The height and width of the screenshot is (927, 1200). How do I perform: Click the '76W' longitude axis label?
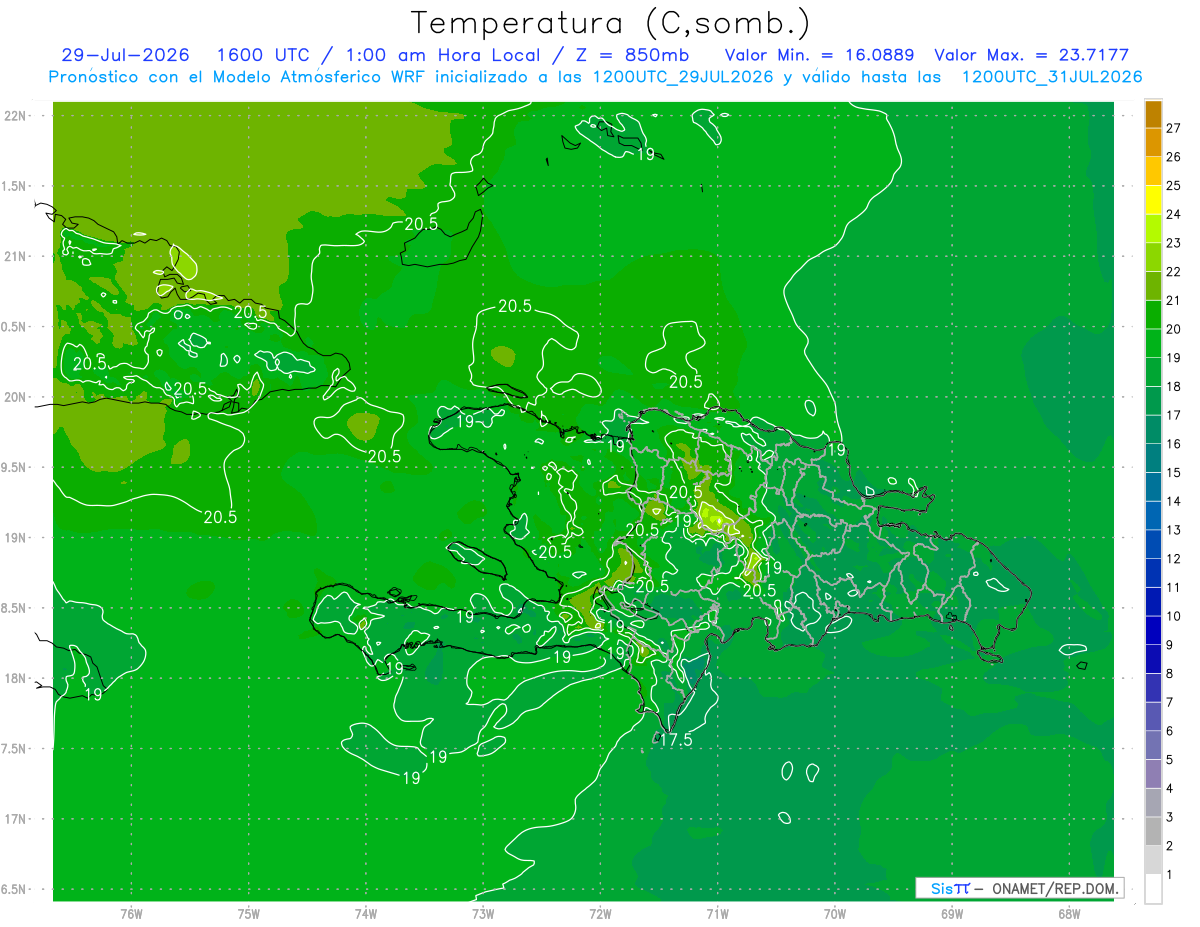pyautogui.click(x=131, y=913)
